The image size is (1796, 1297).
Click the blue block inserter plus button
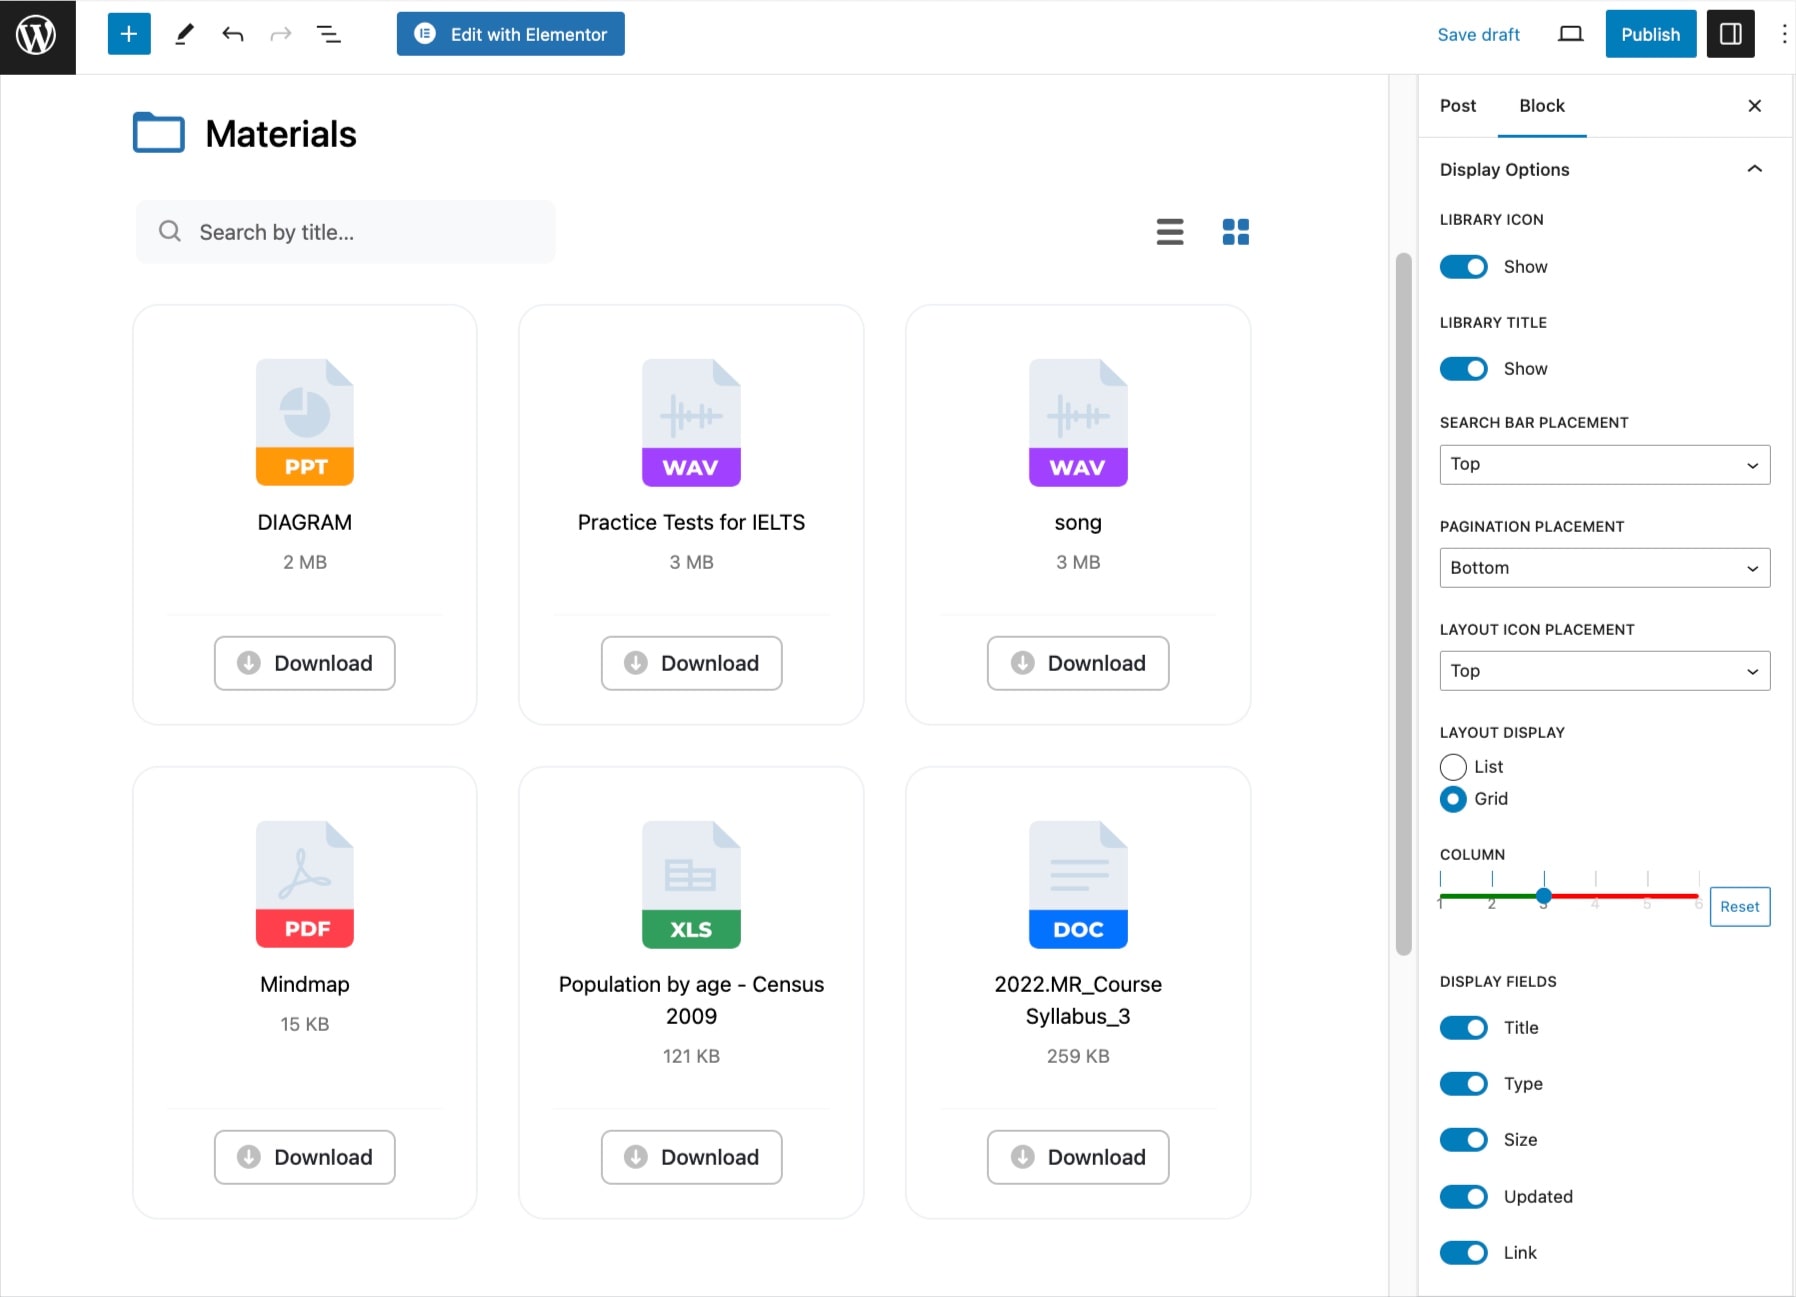pyautogui.click(x=129, y=34)
